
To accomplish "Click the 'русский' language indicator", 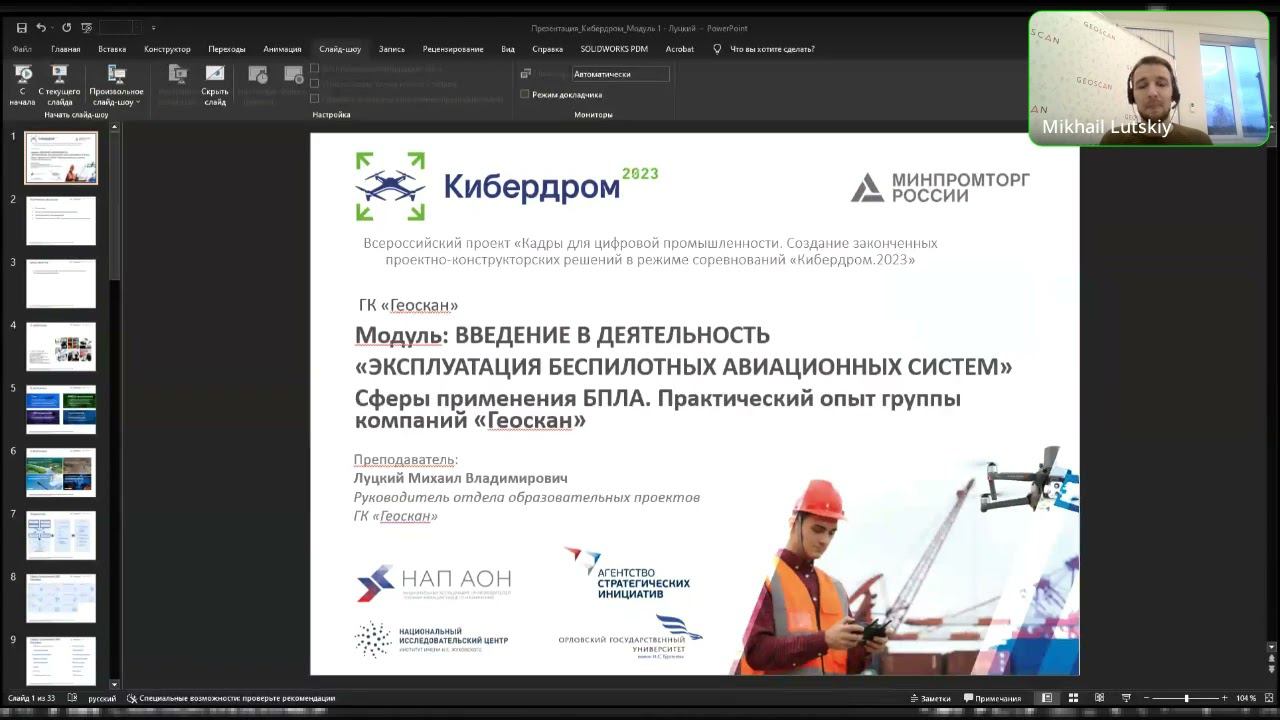I will [102, 698].
